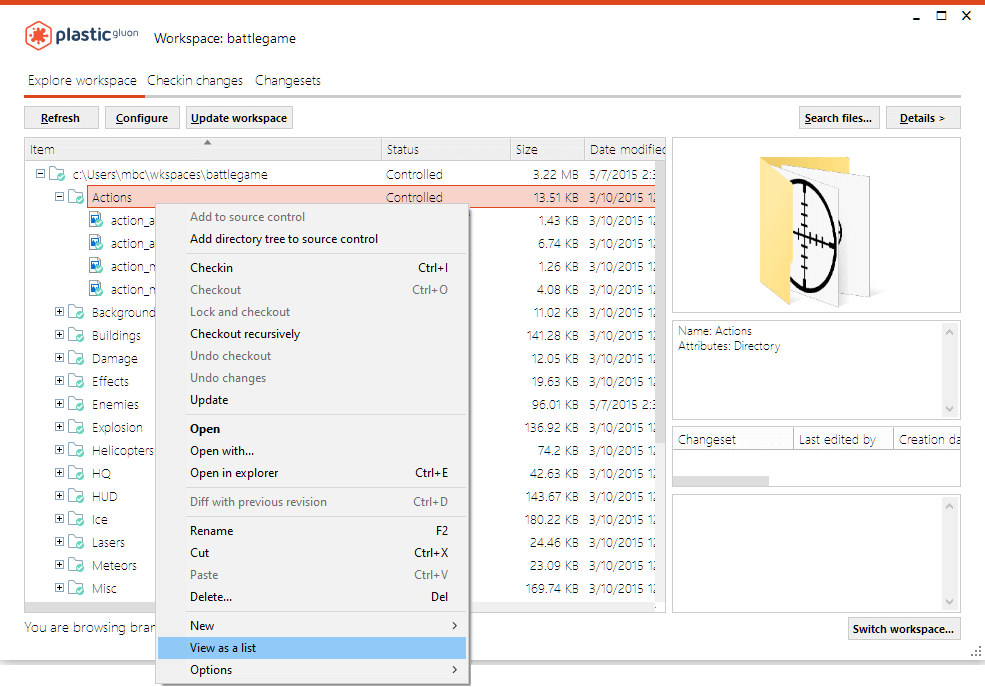Click the Lasers folder icon
The image size is (985, 687).
76,542
